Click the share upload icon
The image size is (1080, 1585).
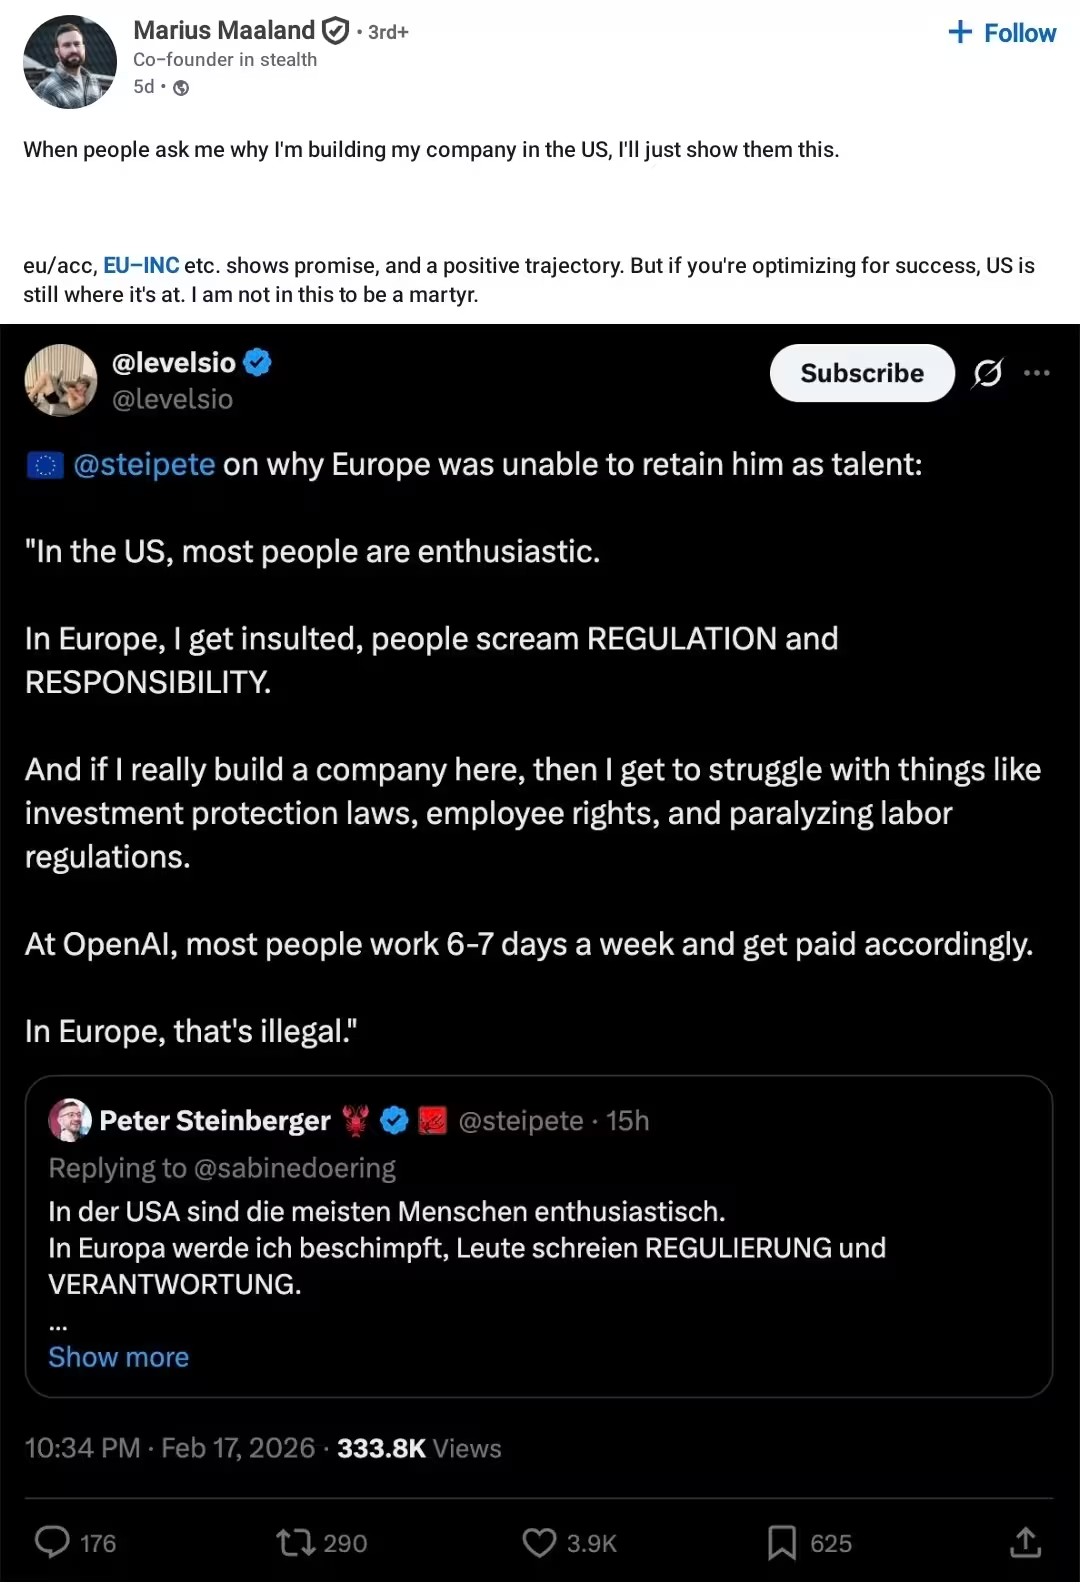pos(1025,1542)
